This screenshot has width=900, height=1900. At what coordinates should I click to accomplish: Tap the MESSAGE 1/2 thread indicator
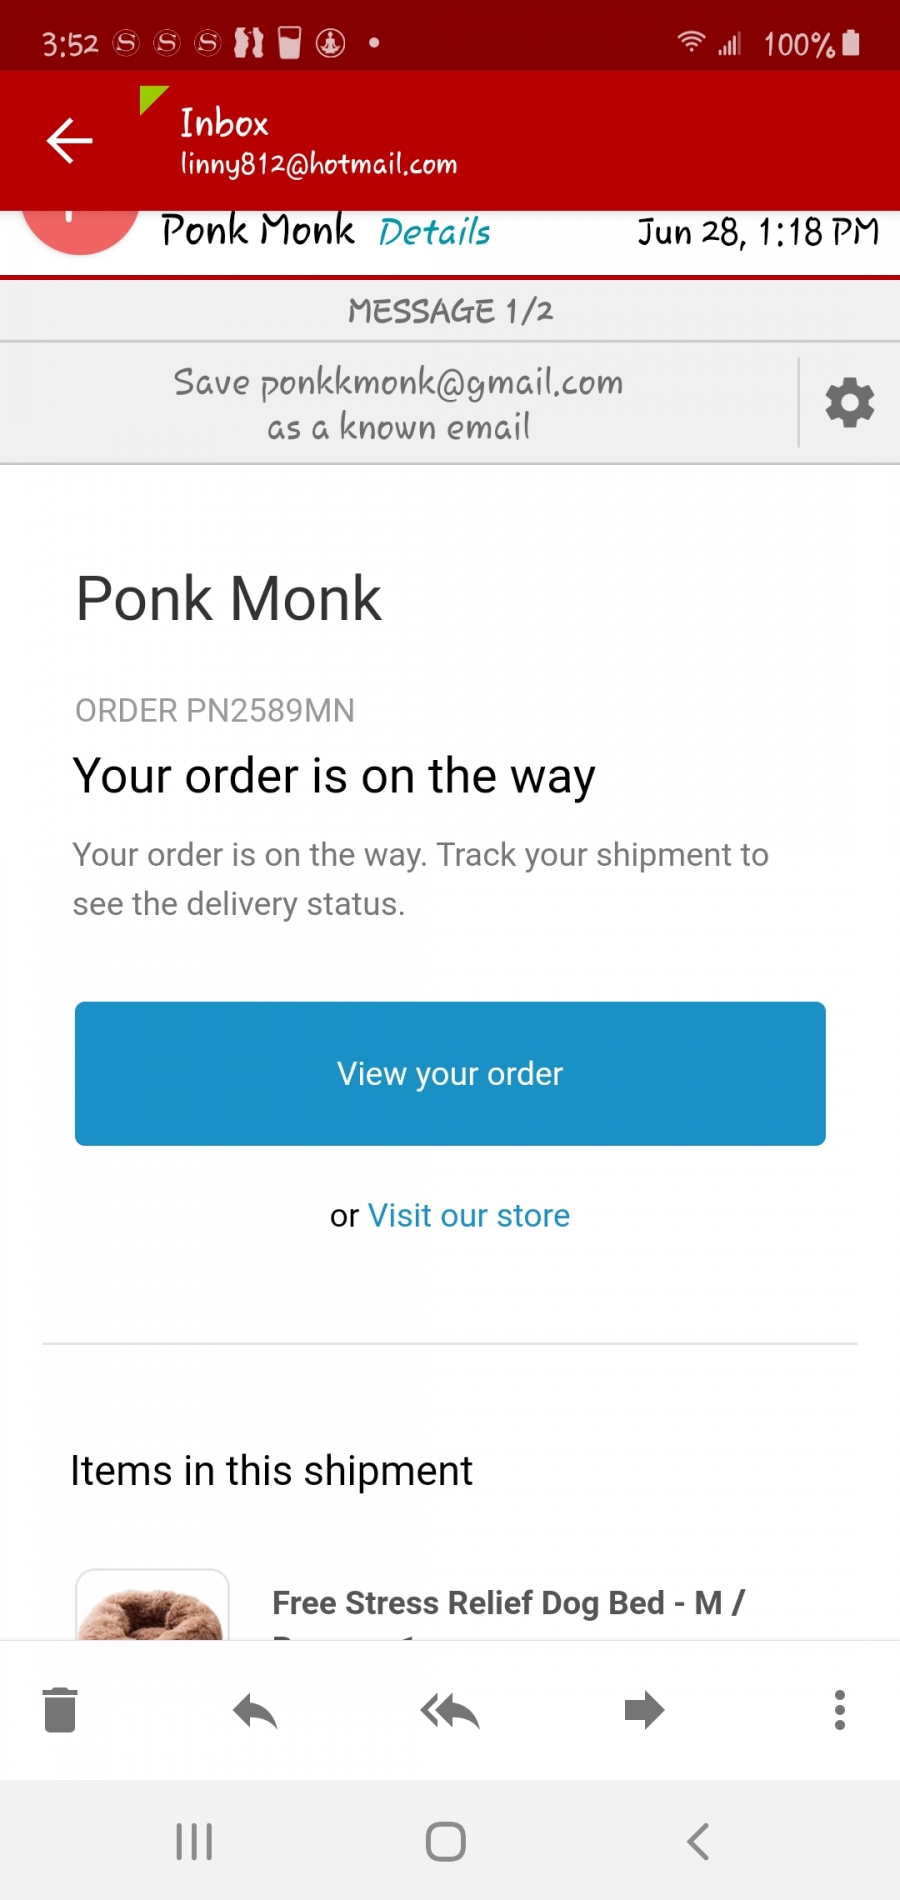(x=450, y=311)
